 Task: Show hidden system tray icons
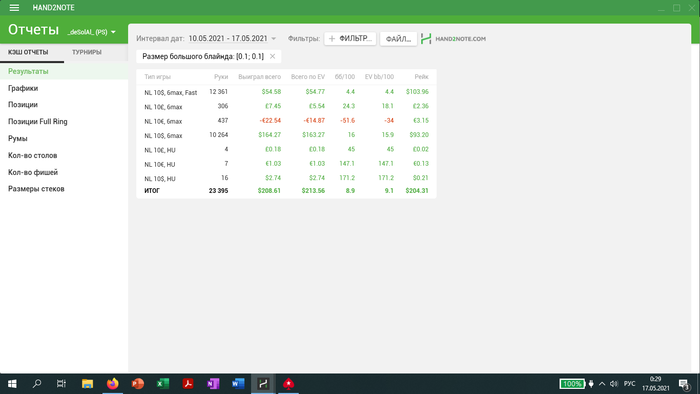point(602,384)
